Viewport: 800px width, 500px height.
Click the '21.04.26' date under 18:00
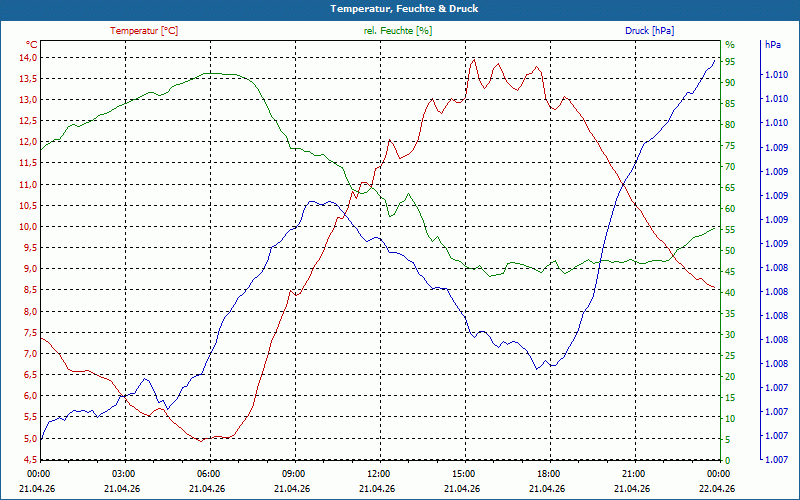coord(547,488)
